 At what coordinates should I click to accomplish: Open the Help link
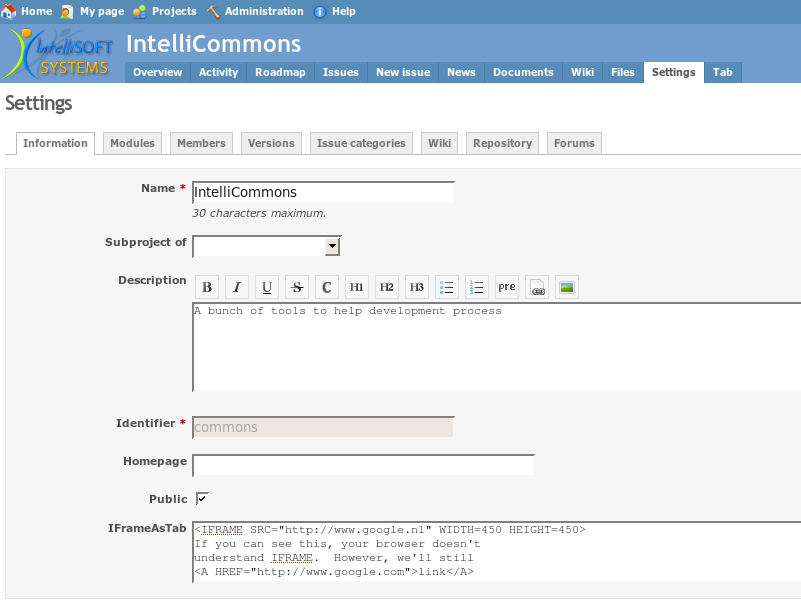click(x=344, y=11)
